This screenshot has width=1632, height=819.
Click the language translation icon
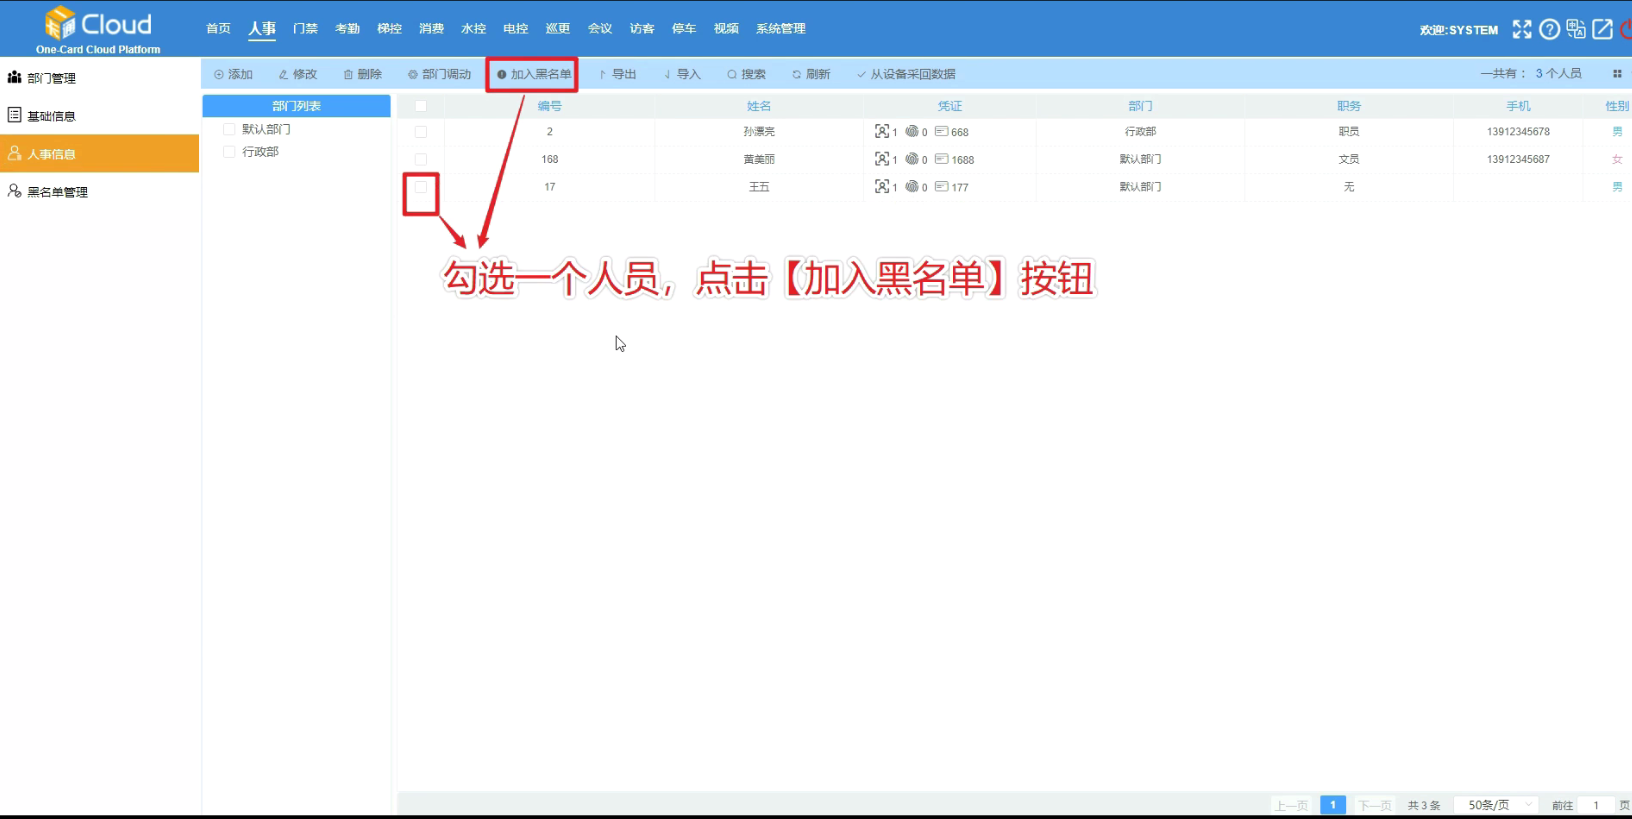(1576, 29)
